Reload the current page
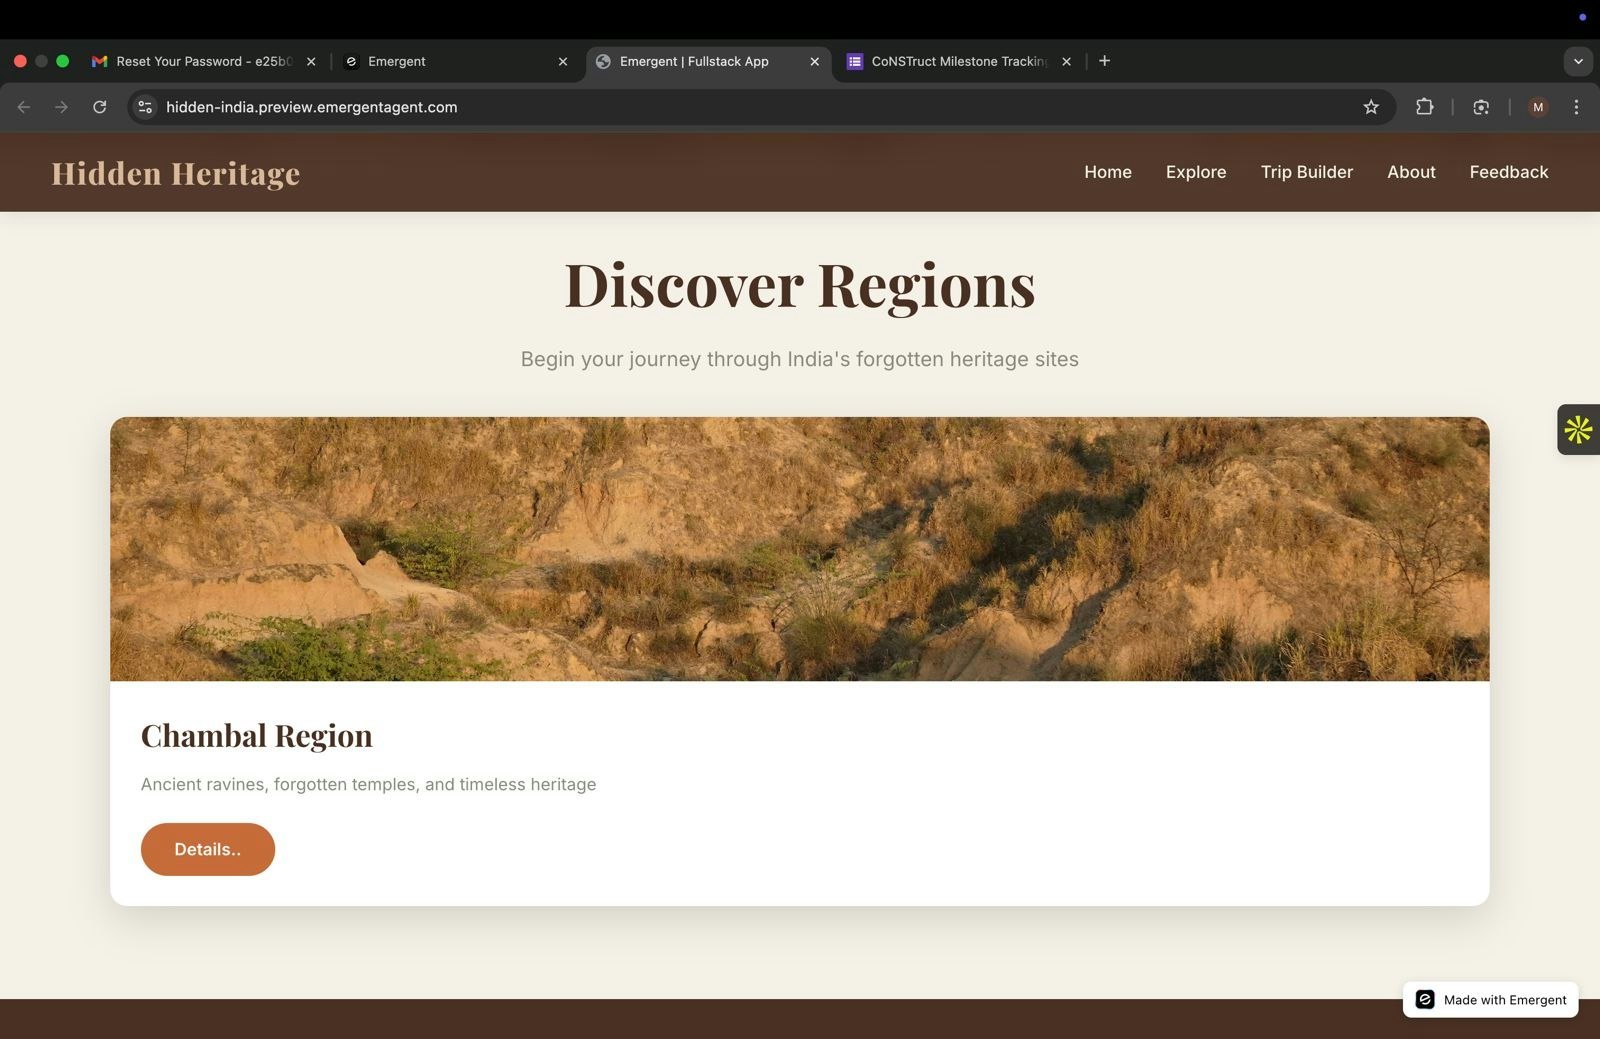Image resolution: width=1600 pixels, height=1039 pixels. (x=99, y=107)
